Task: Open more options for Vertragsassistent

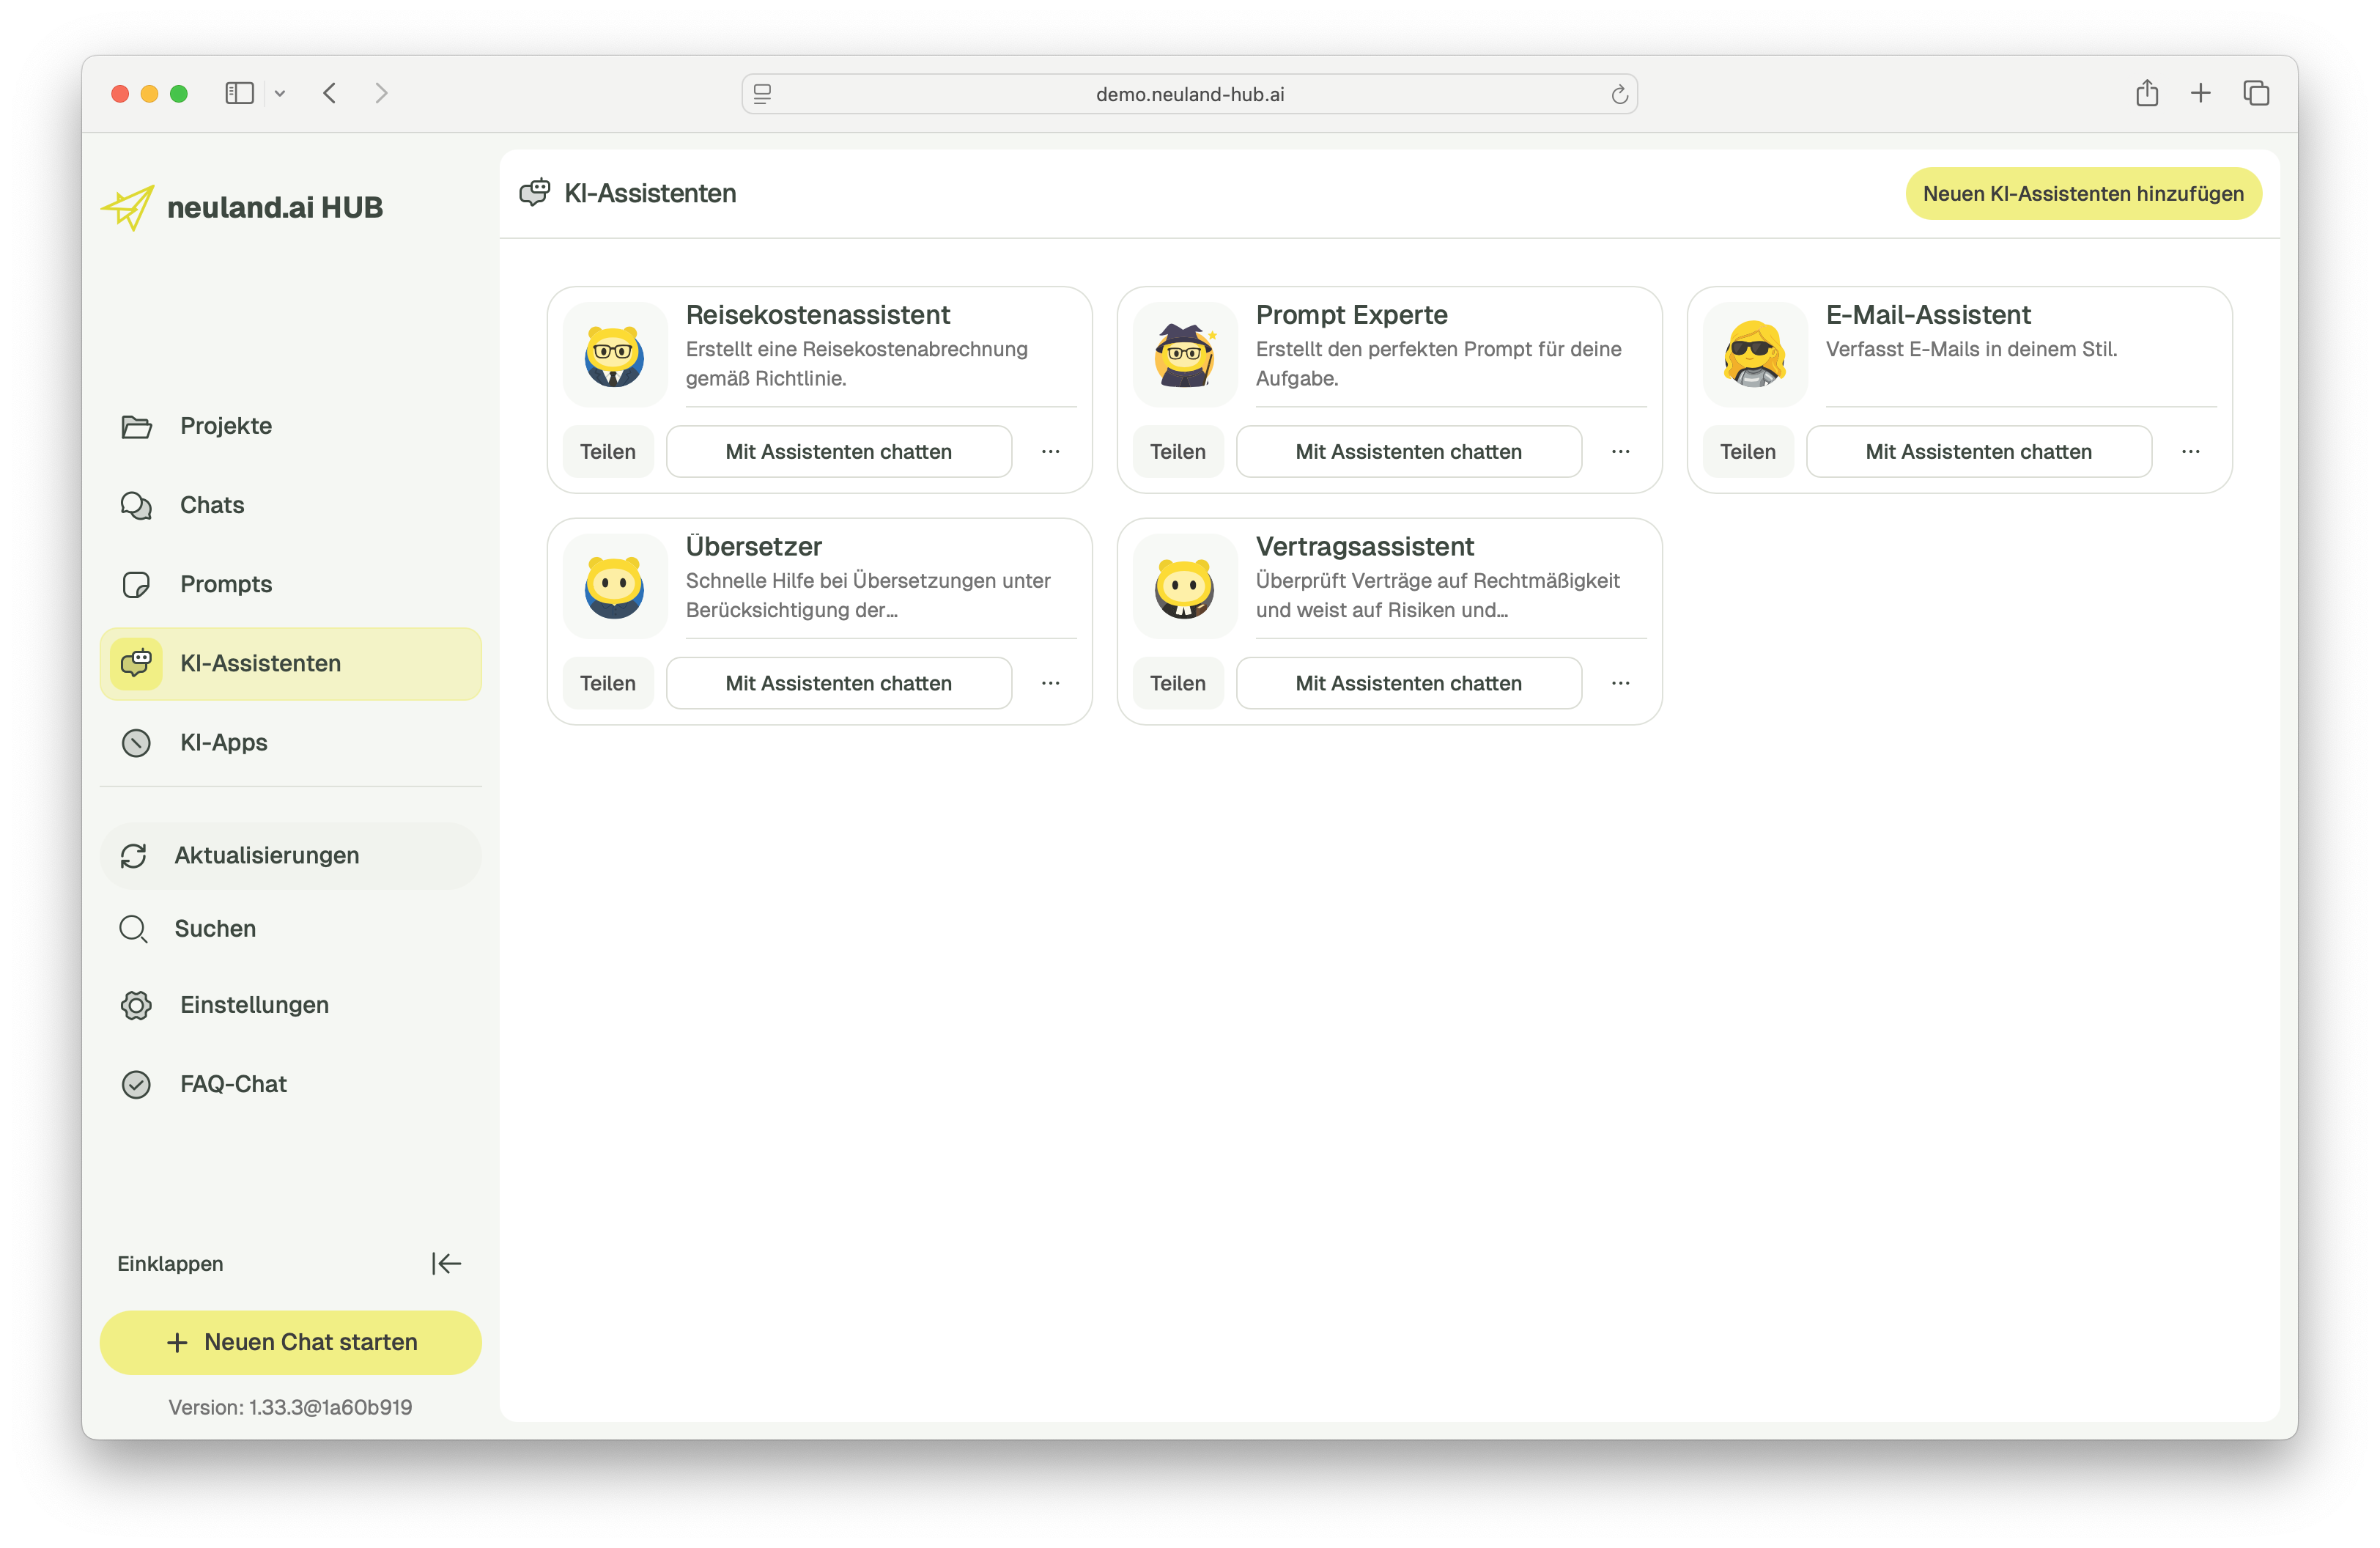Action: click(1620, 684)
